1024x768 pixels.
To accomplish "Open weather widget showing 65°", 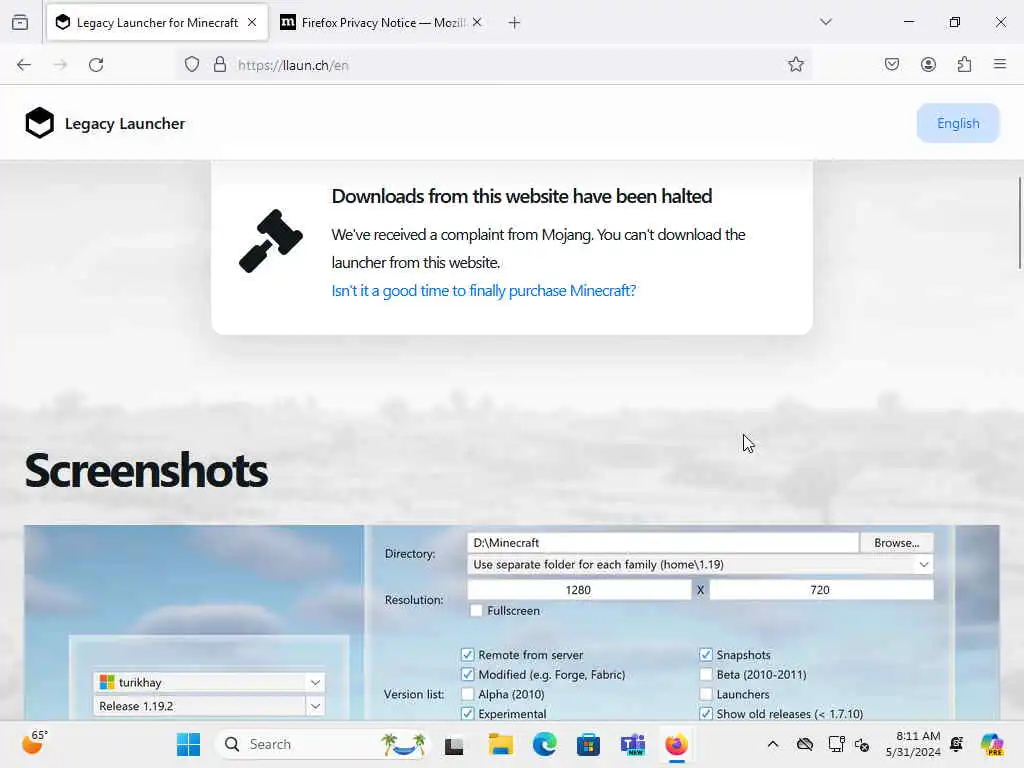I will [x=35, y=742].
